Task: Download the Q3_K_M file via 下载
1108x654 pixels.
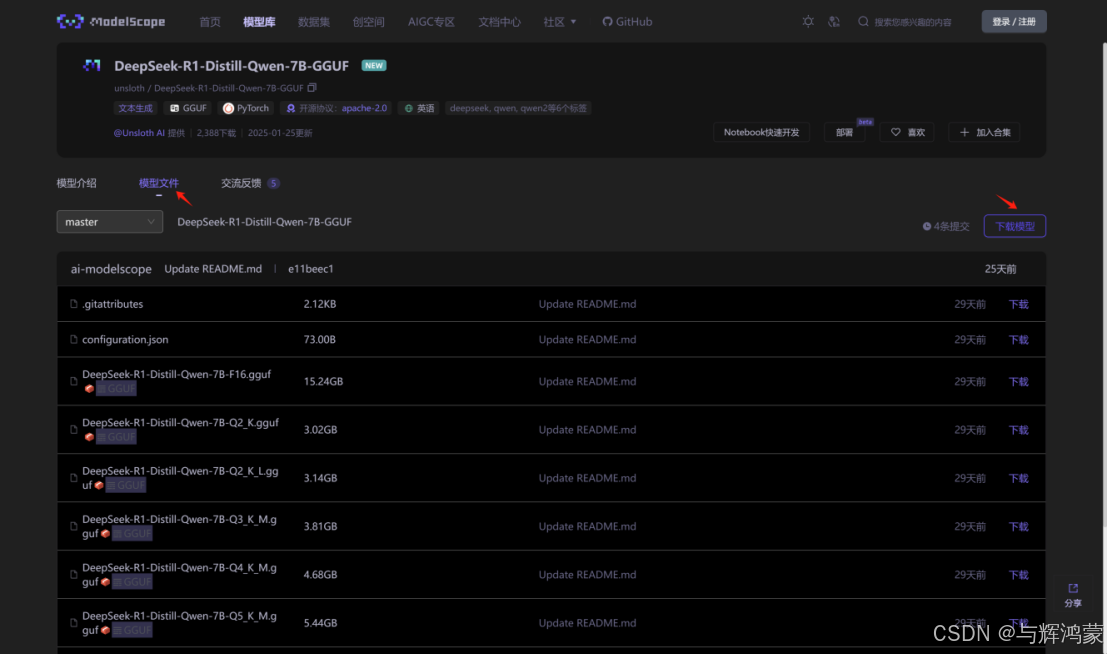Action: 1018,527
